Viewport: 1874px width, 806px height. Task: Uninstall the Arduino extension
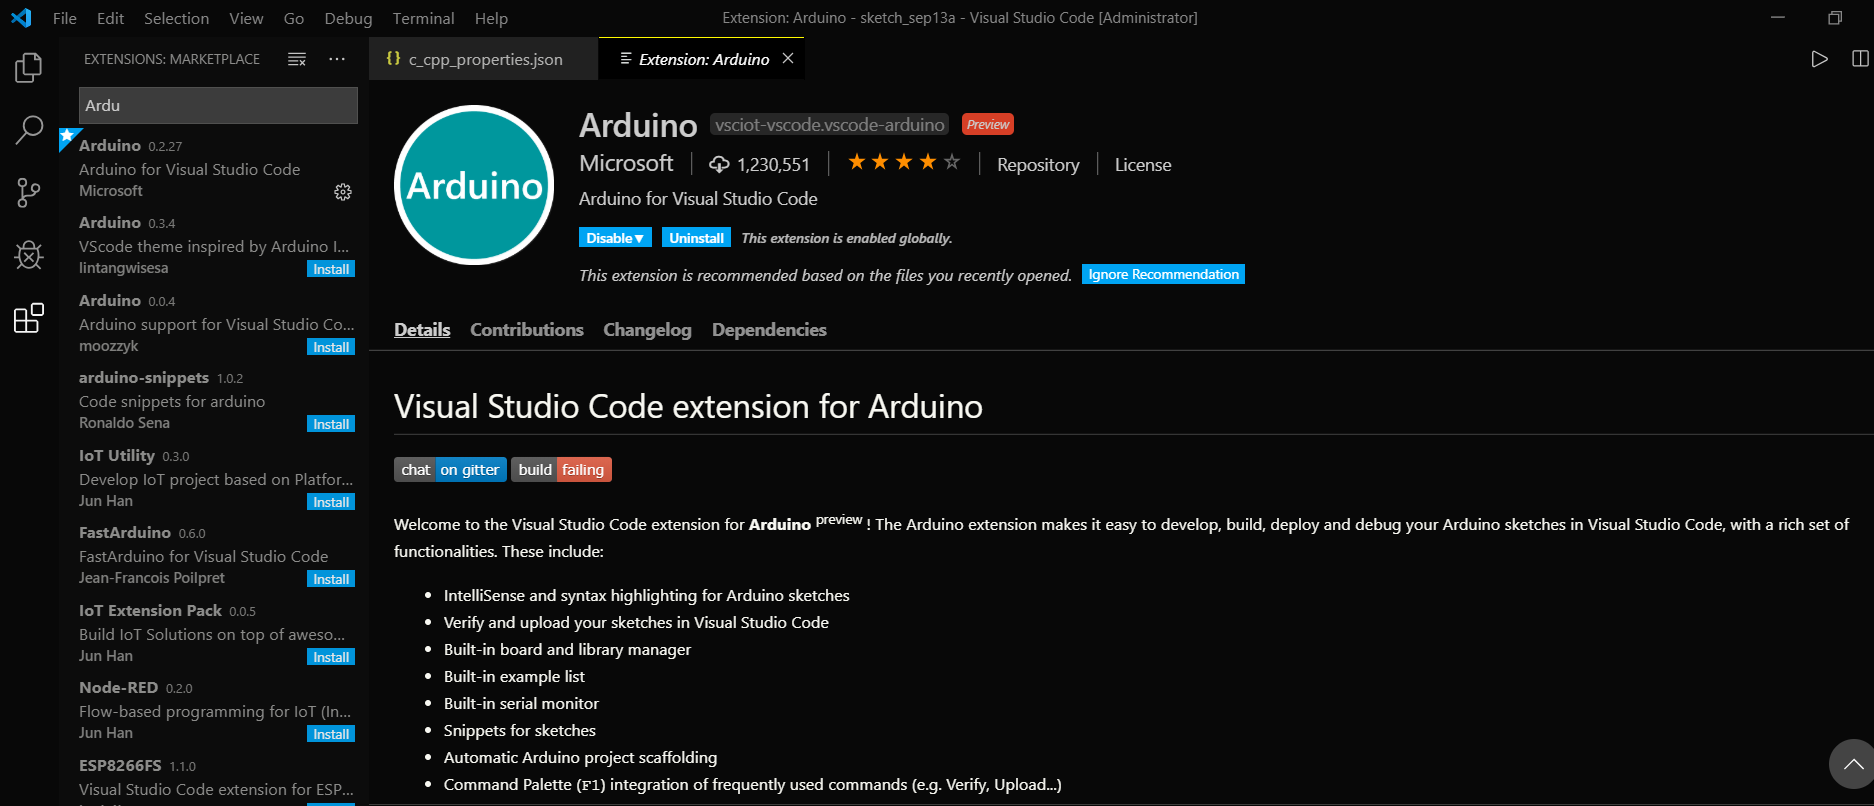696,238
